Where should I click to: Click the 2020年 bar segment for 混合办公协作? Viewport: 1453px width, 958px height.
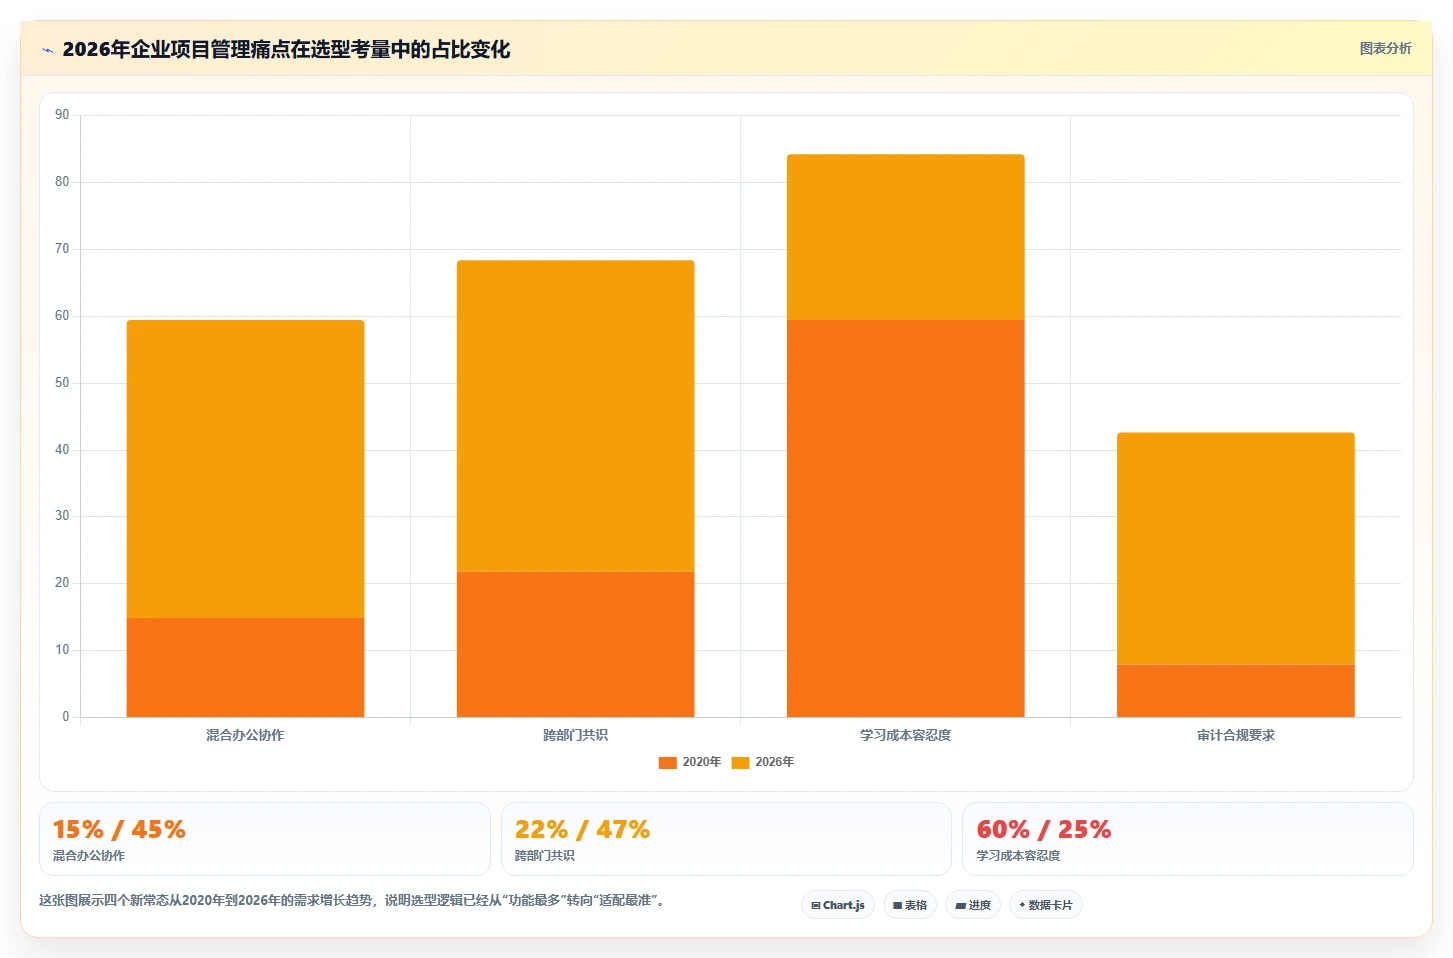pos(245,667)
